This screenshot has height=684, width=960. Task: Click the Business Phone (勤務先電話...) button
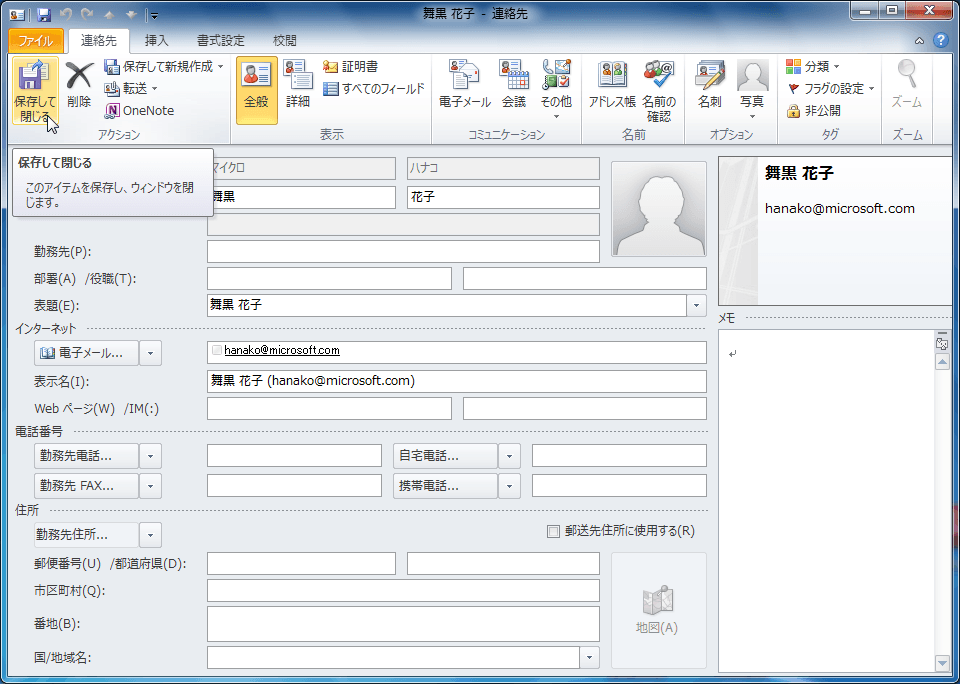point(86,456)
